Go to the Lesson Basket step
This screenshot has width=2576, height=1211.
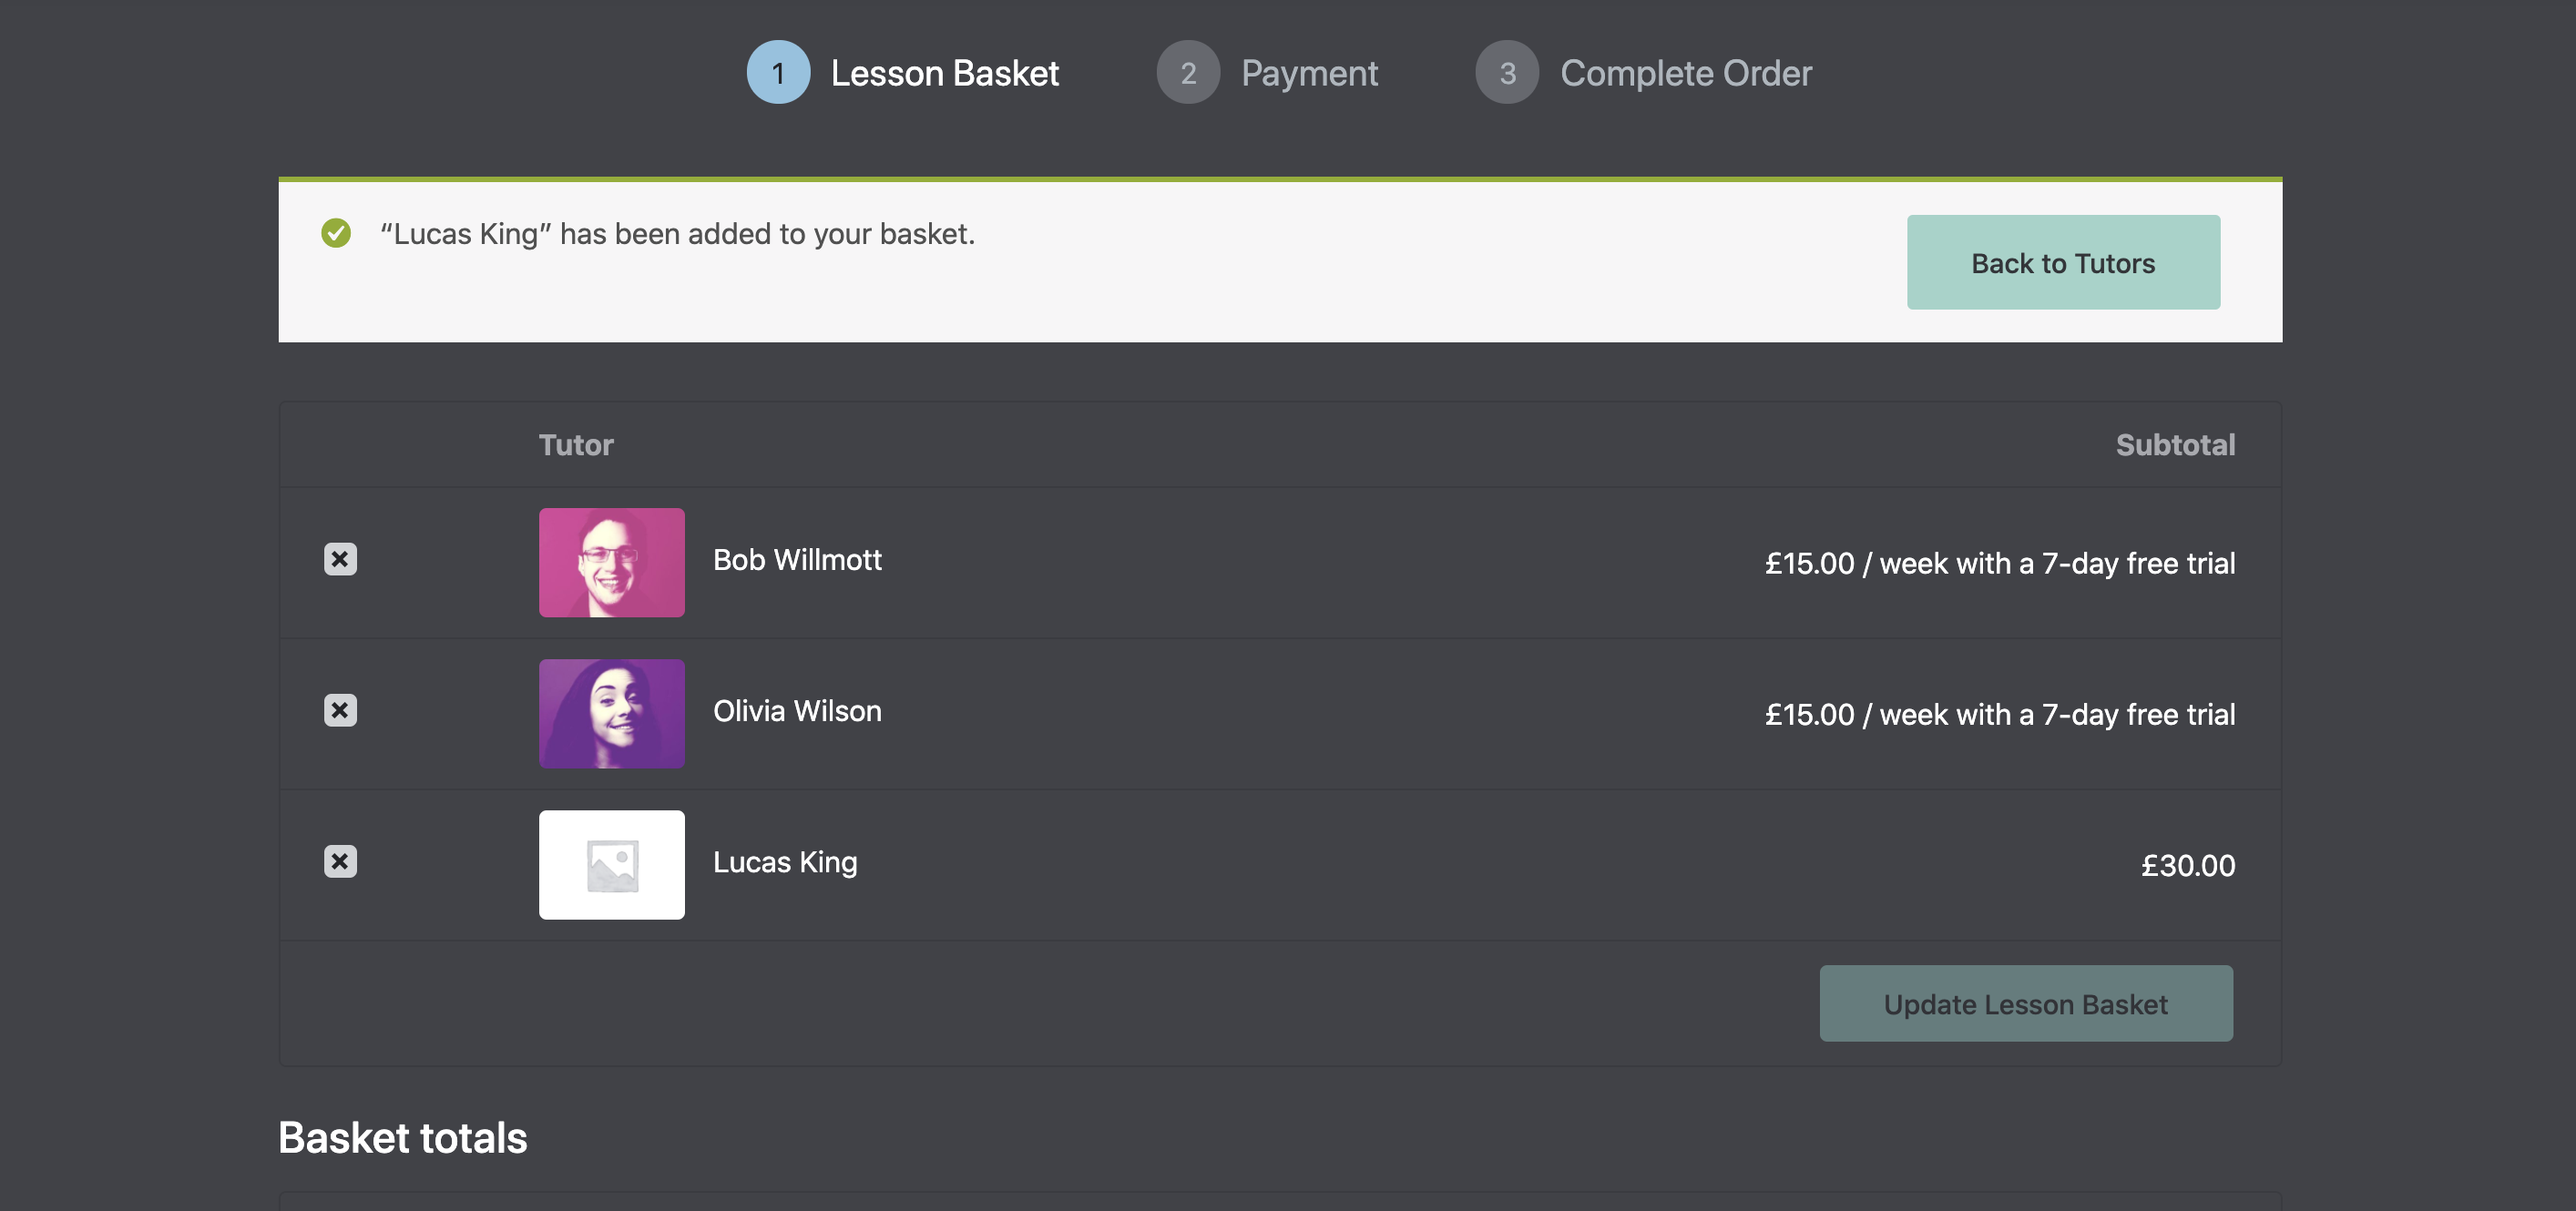coord(944,73)
